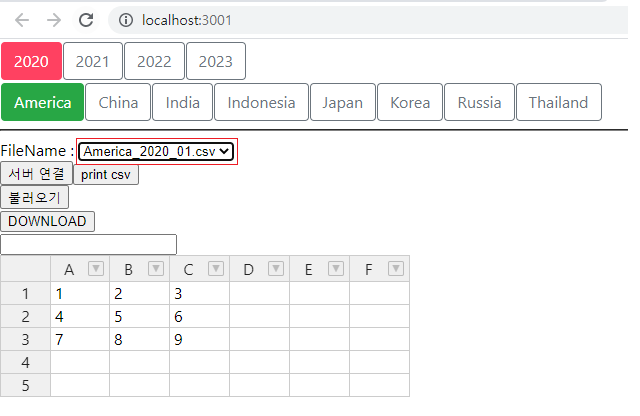Switch to the 2022 year tab
Viewport: 640px width, 416px height.
click(154, 61)
